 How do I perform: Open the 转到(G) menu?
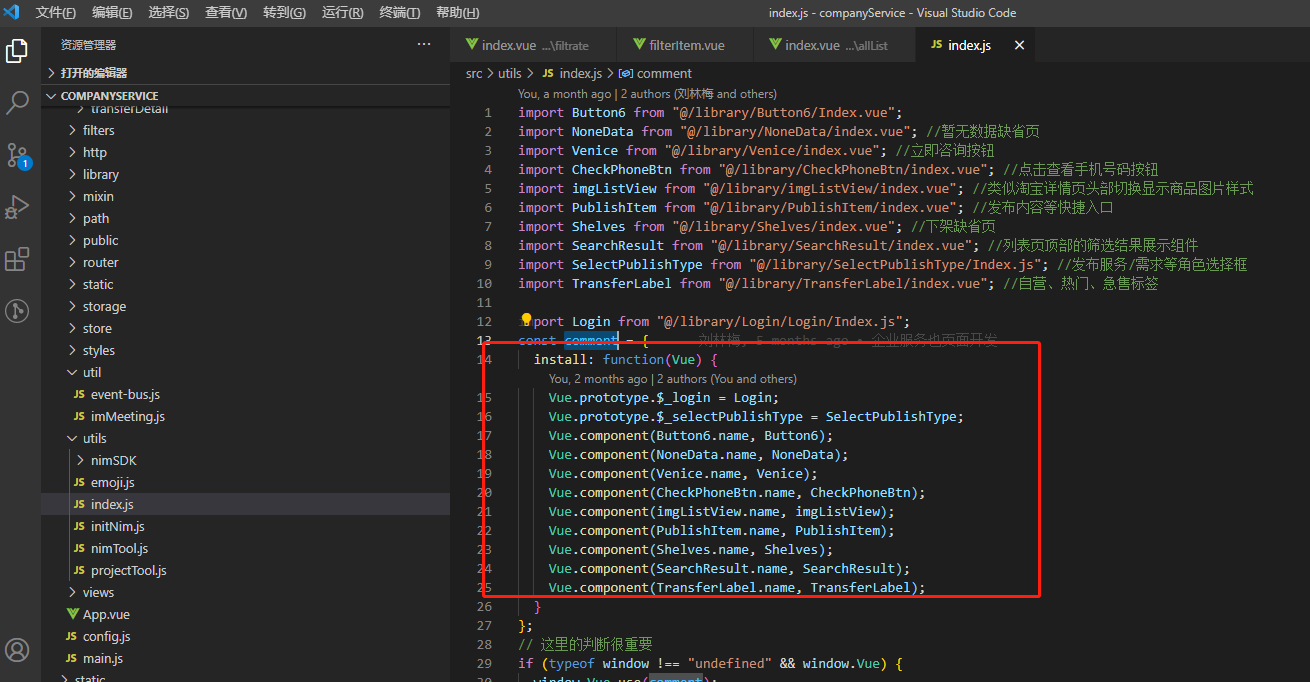284,13
